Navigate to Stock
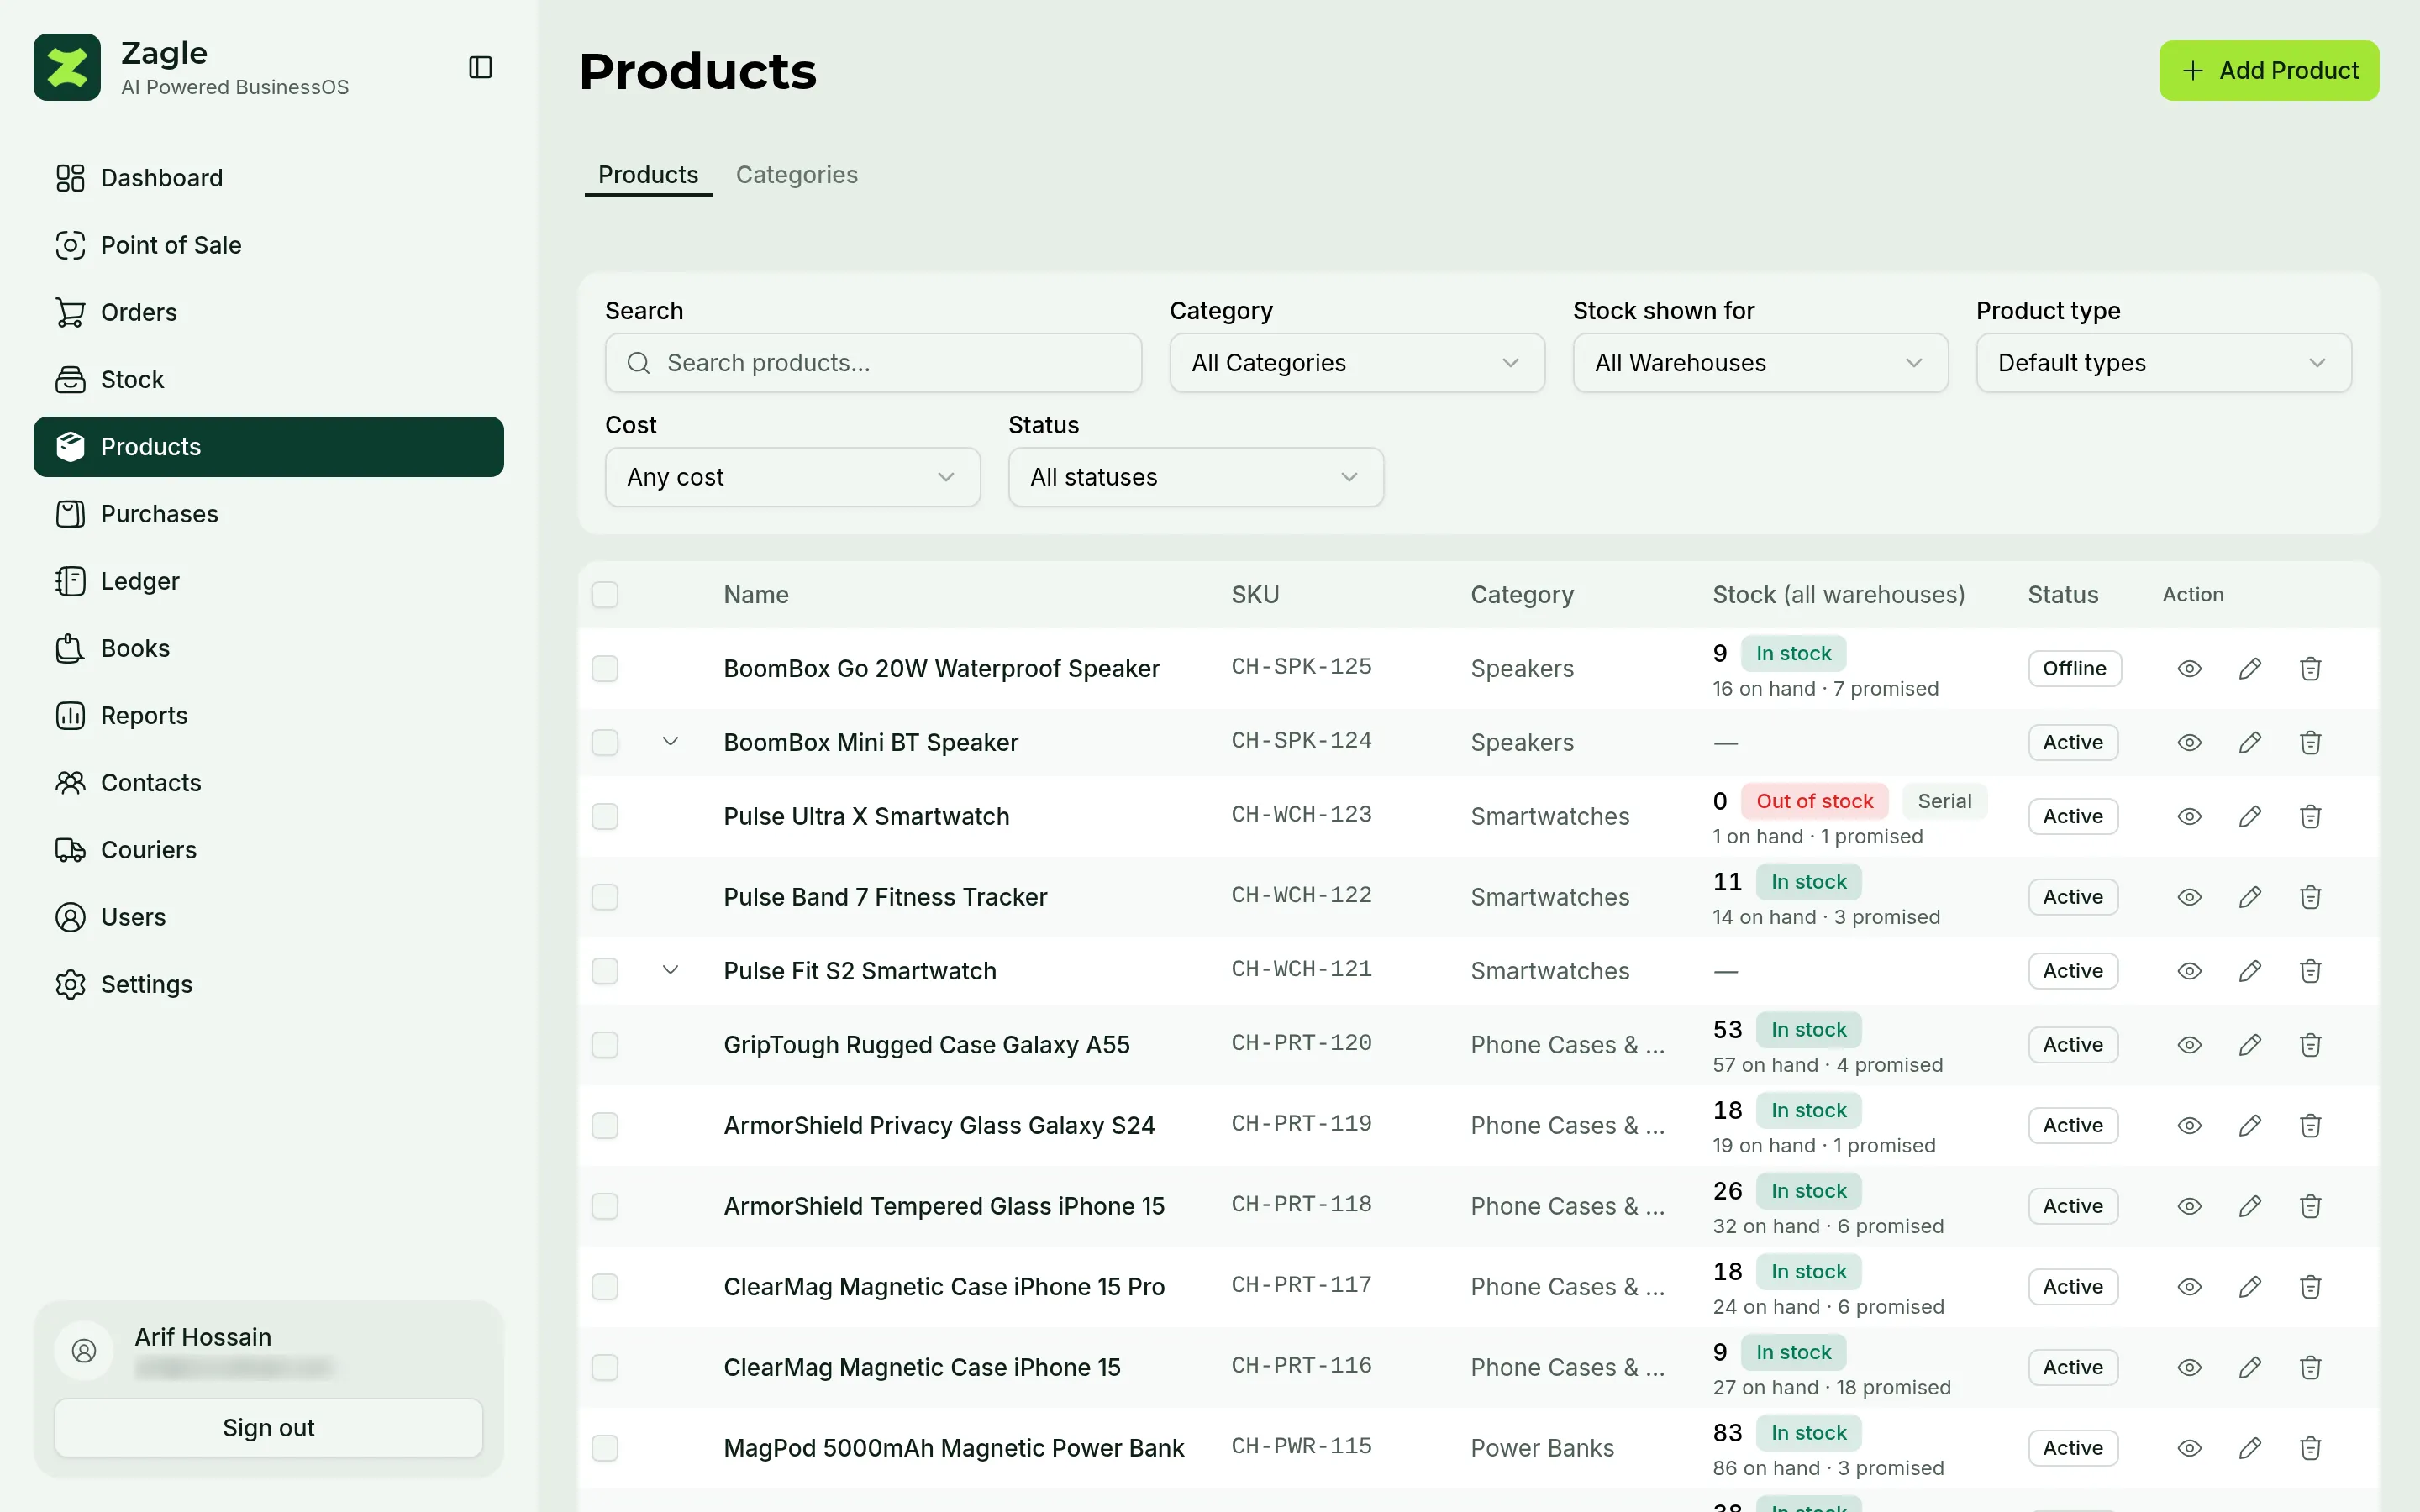 click(268, 379)
